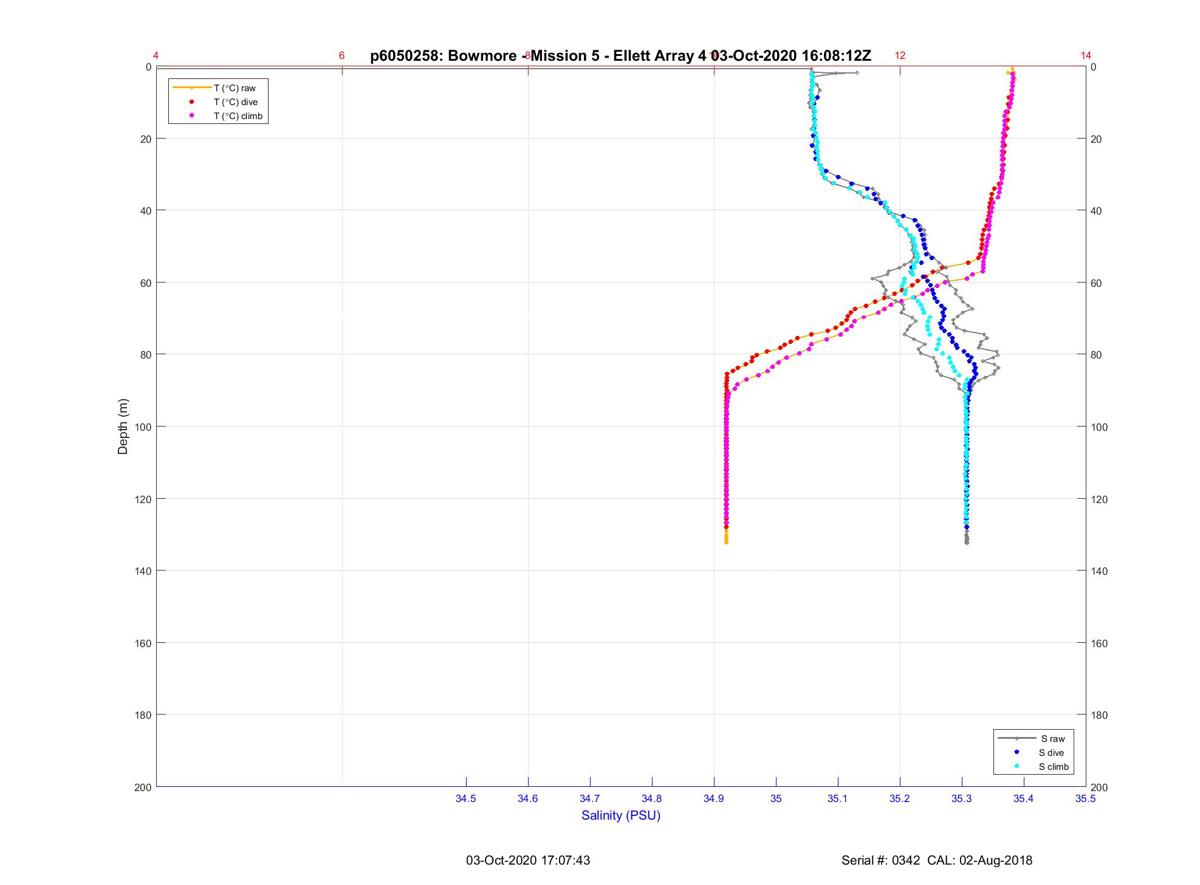
Task: Click the 34.9 salinity tick label
Action: click(714, 799)
